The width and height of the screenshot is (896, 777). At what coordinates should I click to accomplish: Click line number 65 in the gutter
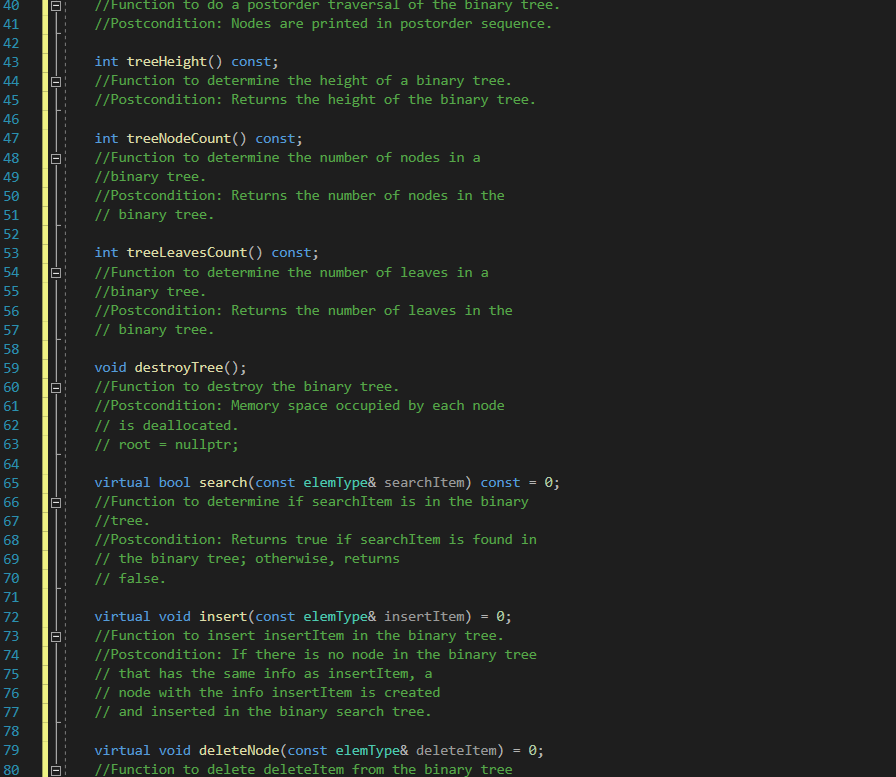(x=12, y=483)
